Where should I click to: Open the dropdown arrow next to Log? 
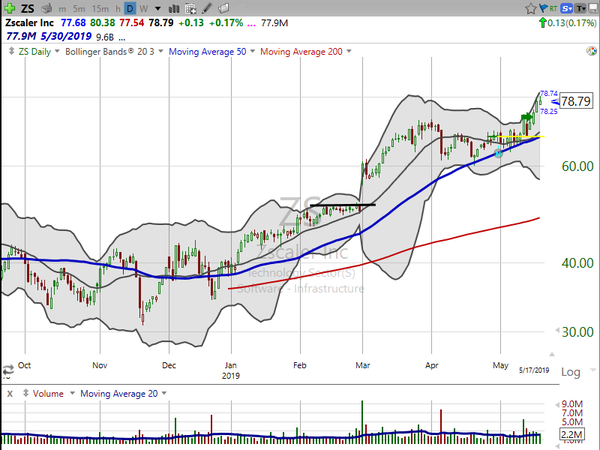click(x=593, y=370)
